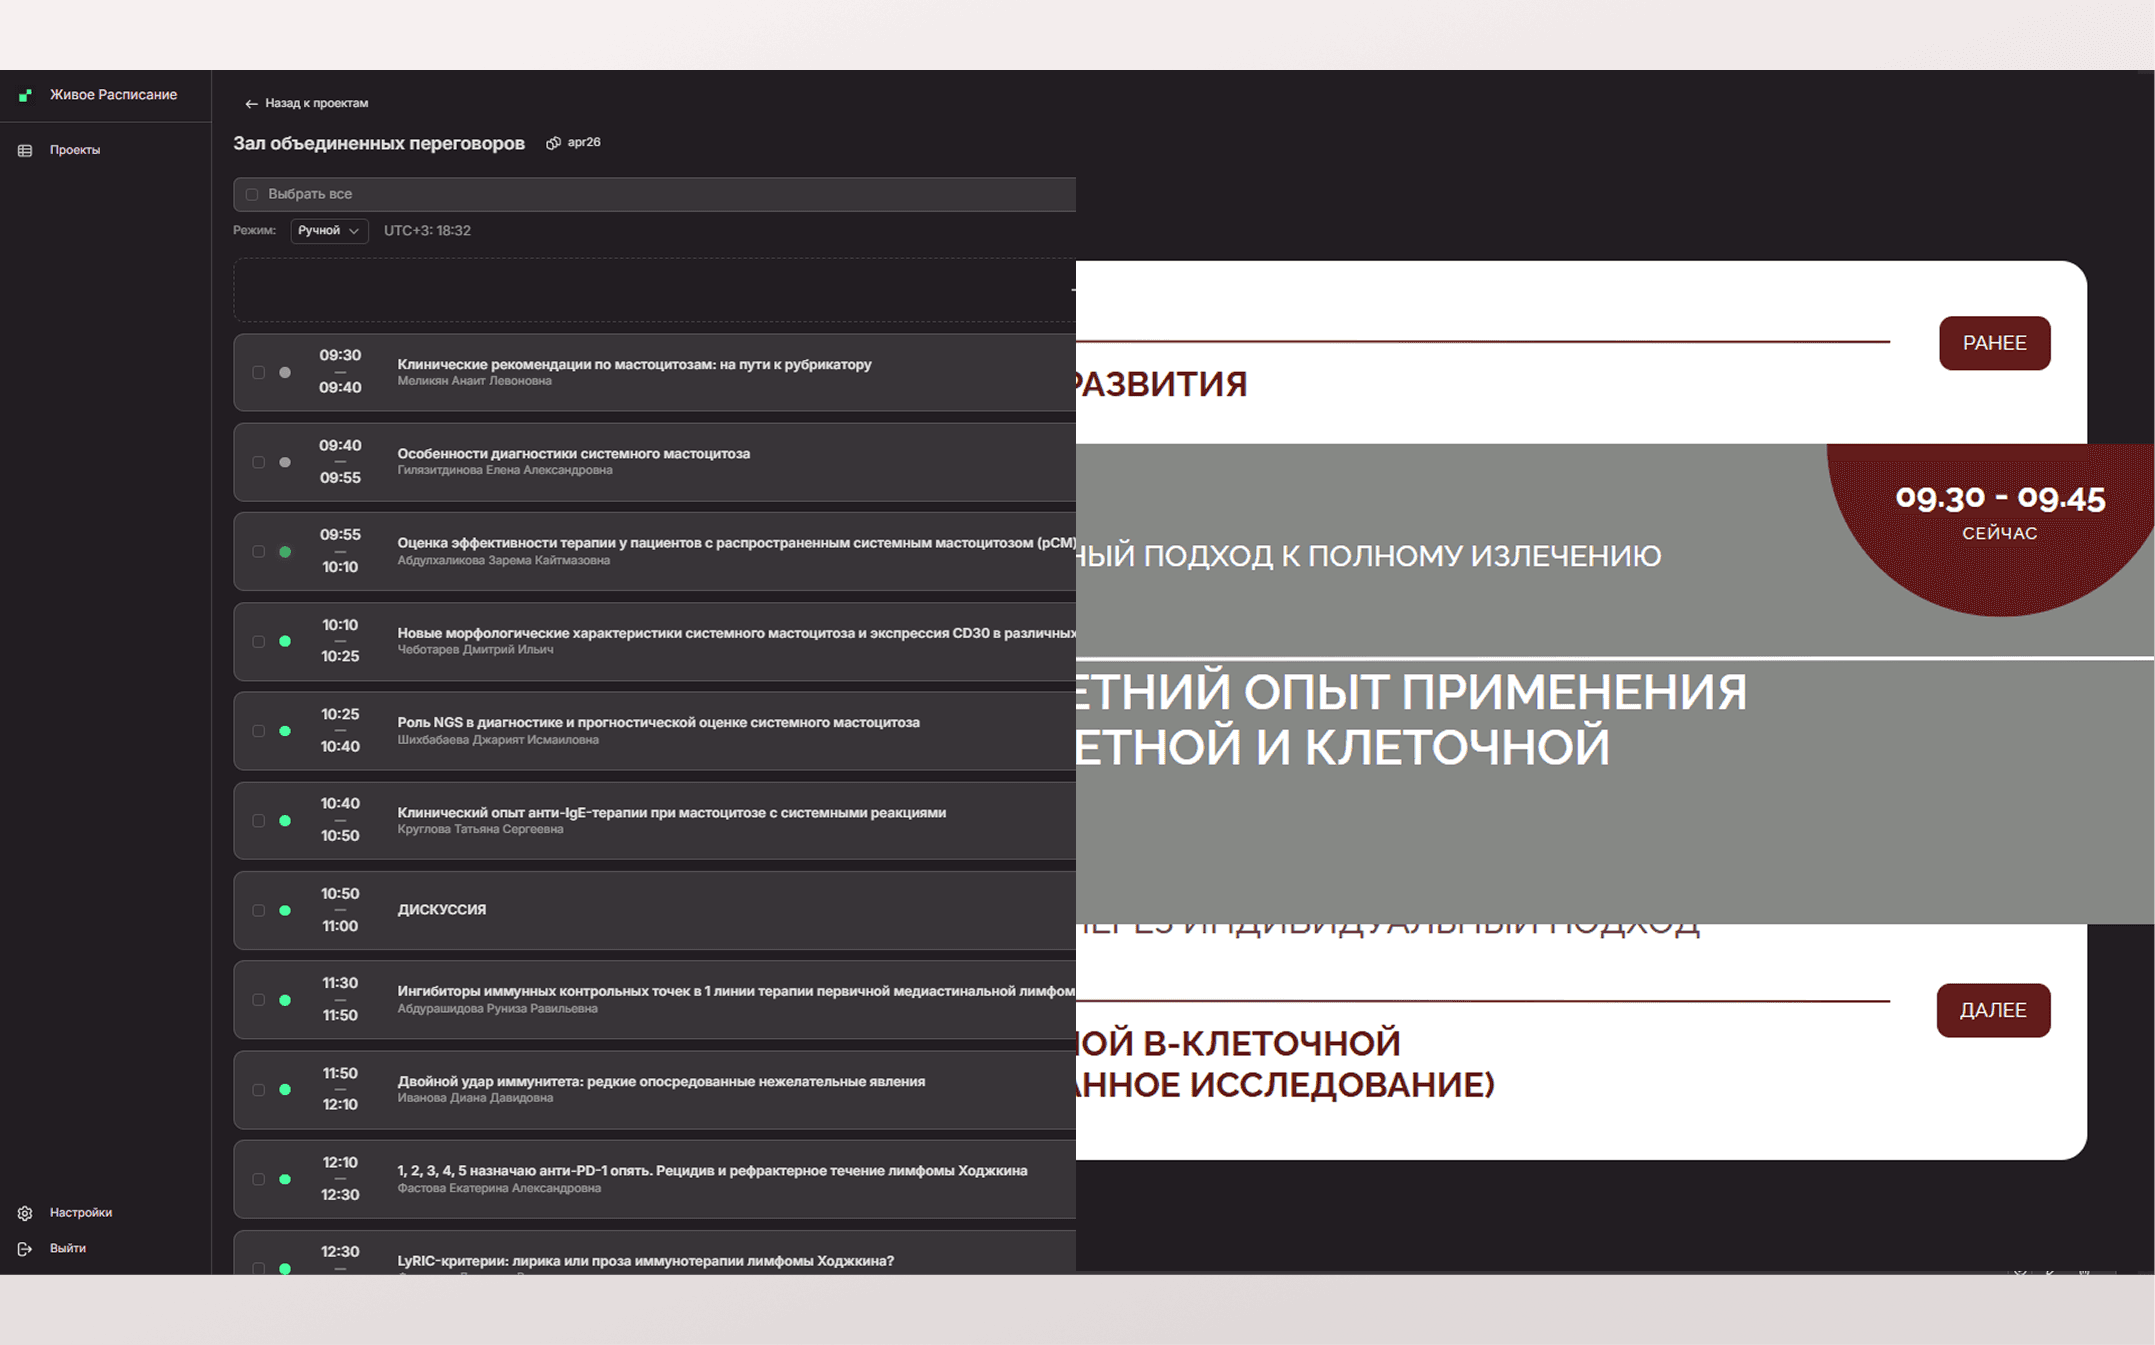Select checkbox of 09:30 Клинические рекомендации row

point(258,372)
